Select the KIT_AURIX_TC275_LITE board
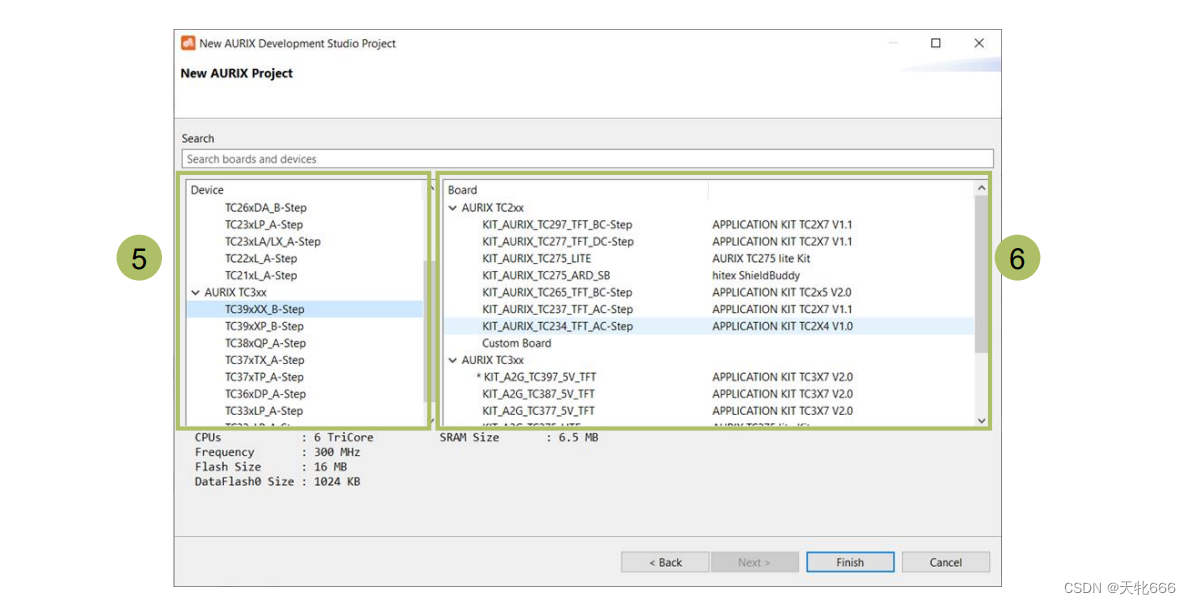The height and width of the screenshot is (604, 1191). (540, 258)
